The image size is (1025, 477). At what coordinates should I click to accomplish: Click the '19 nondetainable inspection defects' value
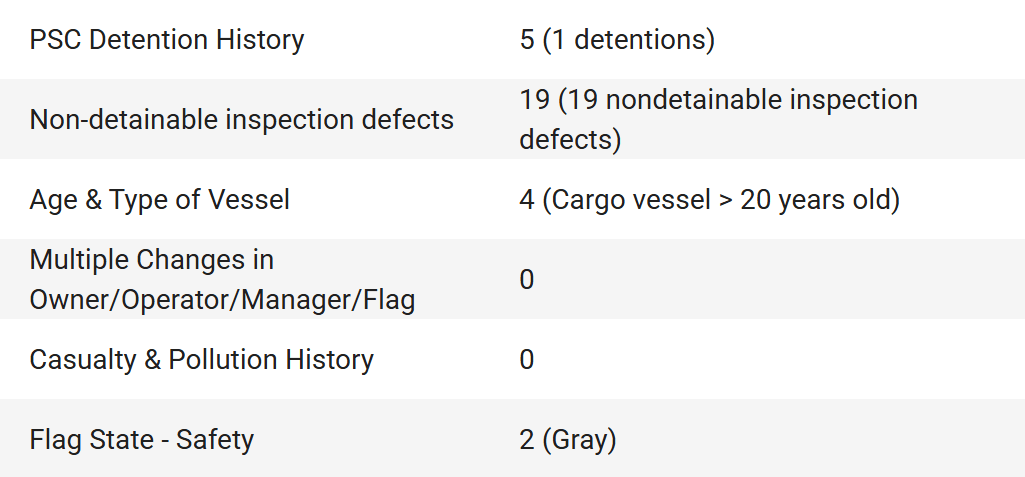[x=718, y=120]
